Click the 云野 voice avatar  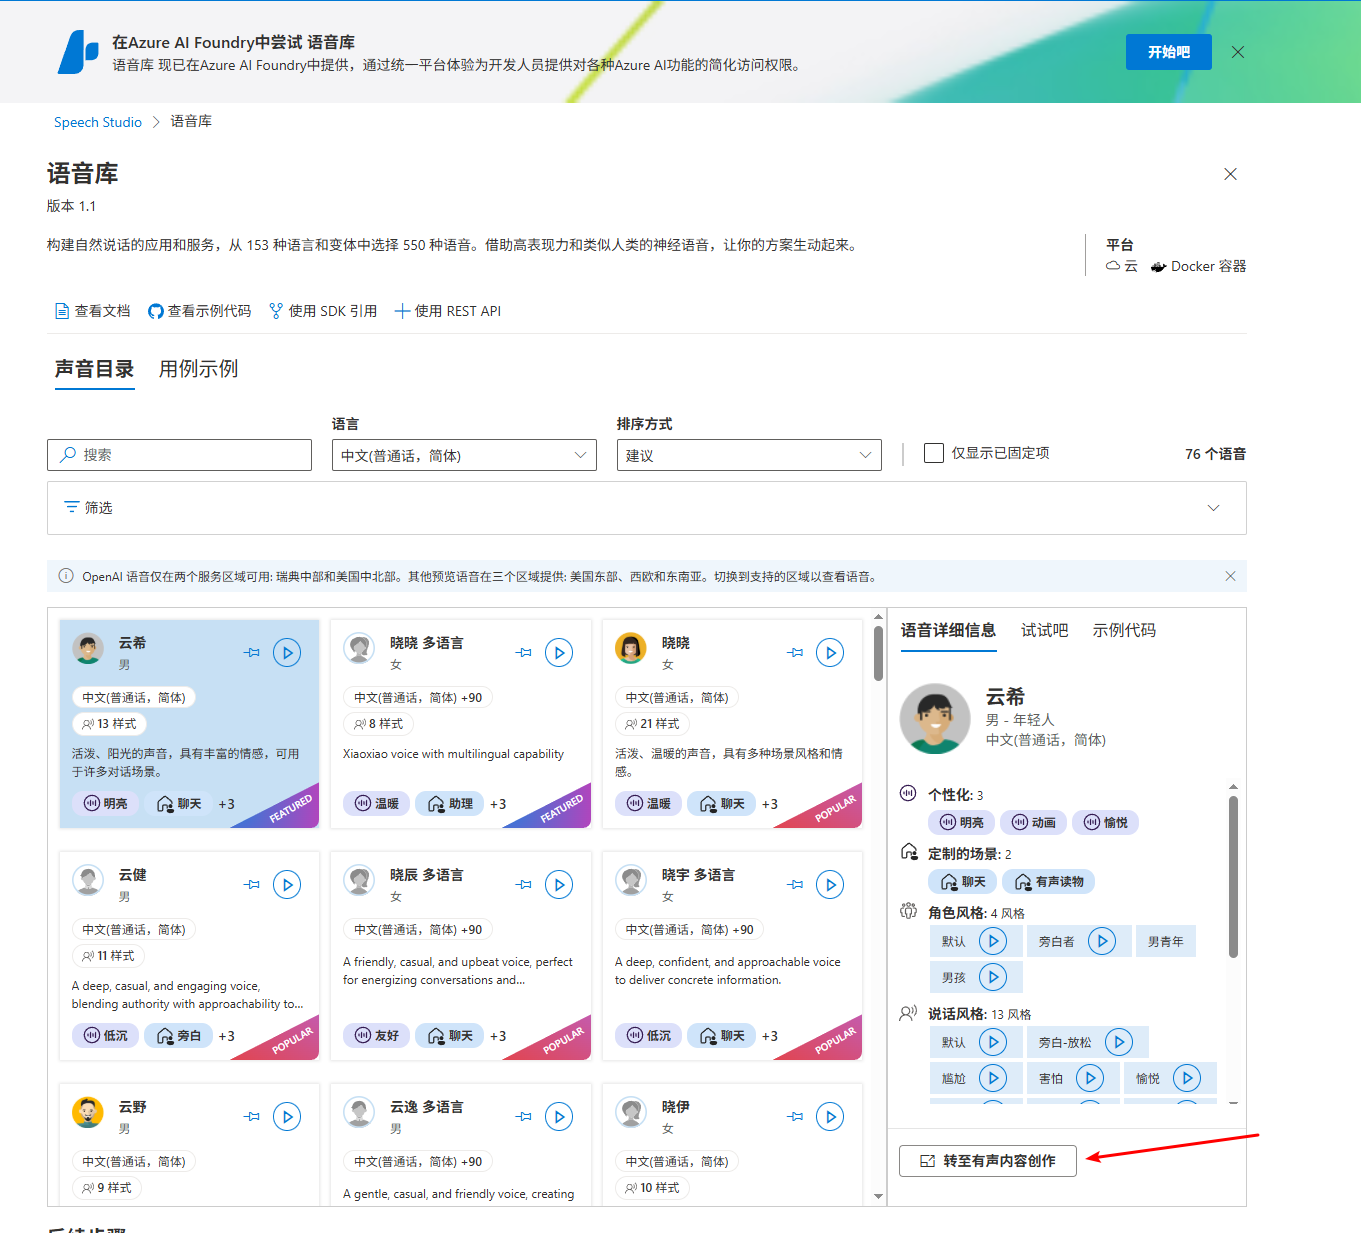(88, 1112)
